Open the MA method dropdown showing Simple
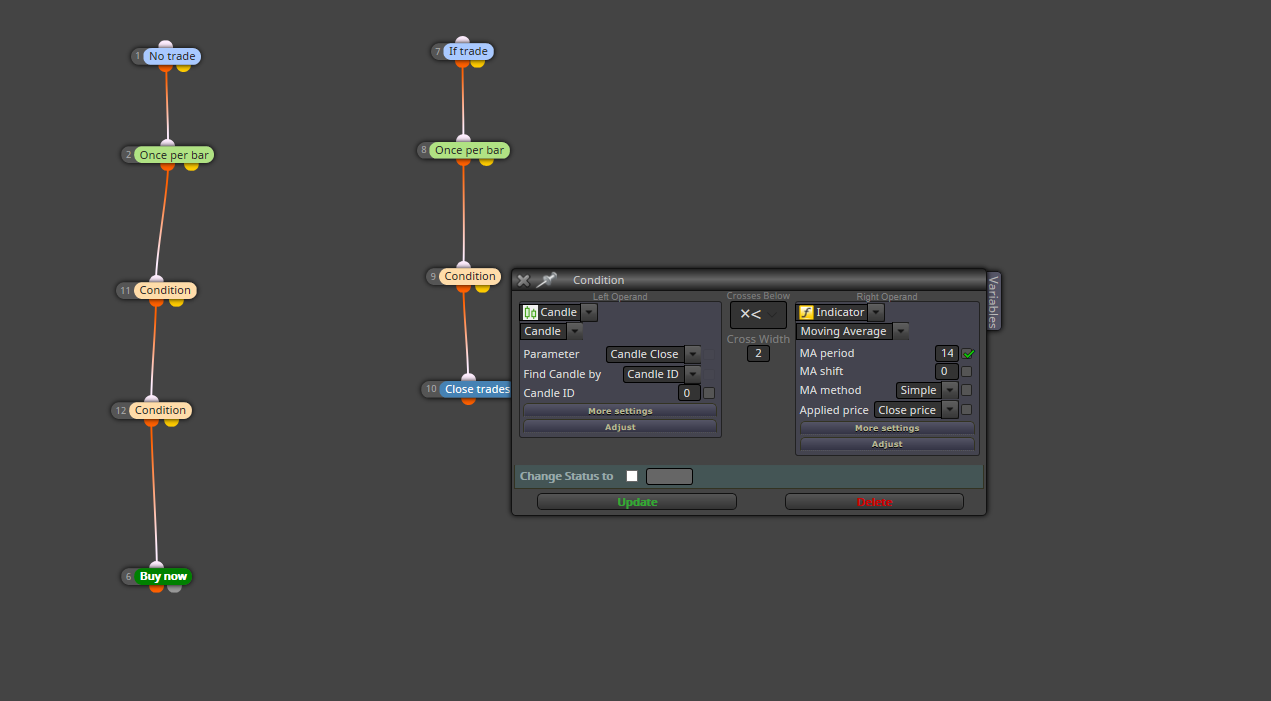This screenshot has width=1271, height=701. (x=927, y=390)
